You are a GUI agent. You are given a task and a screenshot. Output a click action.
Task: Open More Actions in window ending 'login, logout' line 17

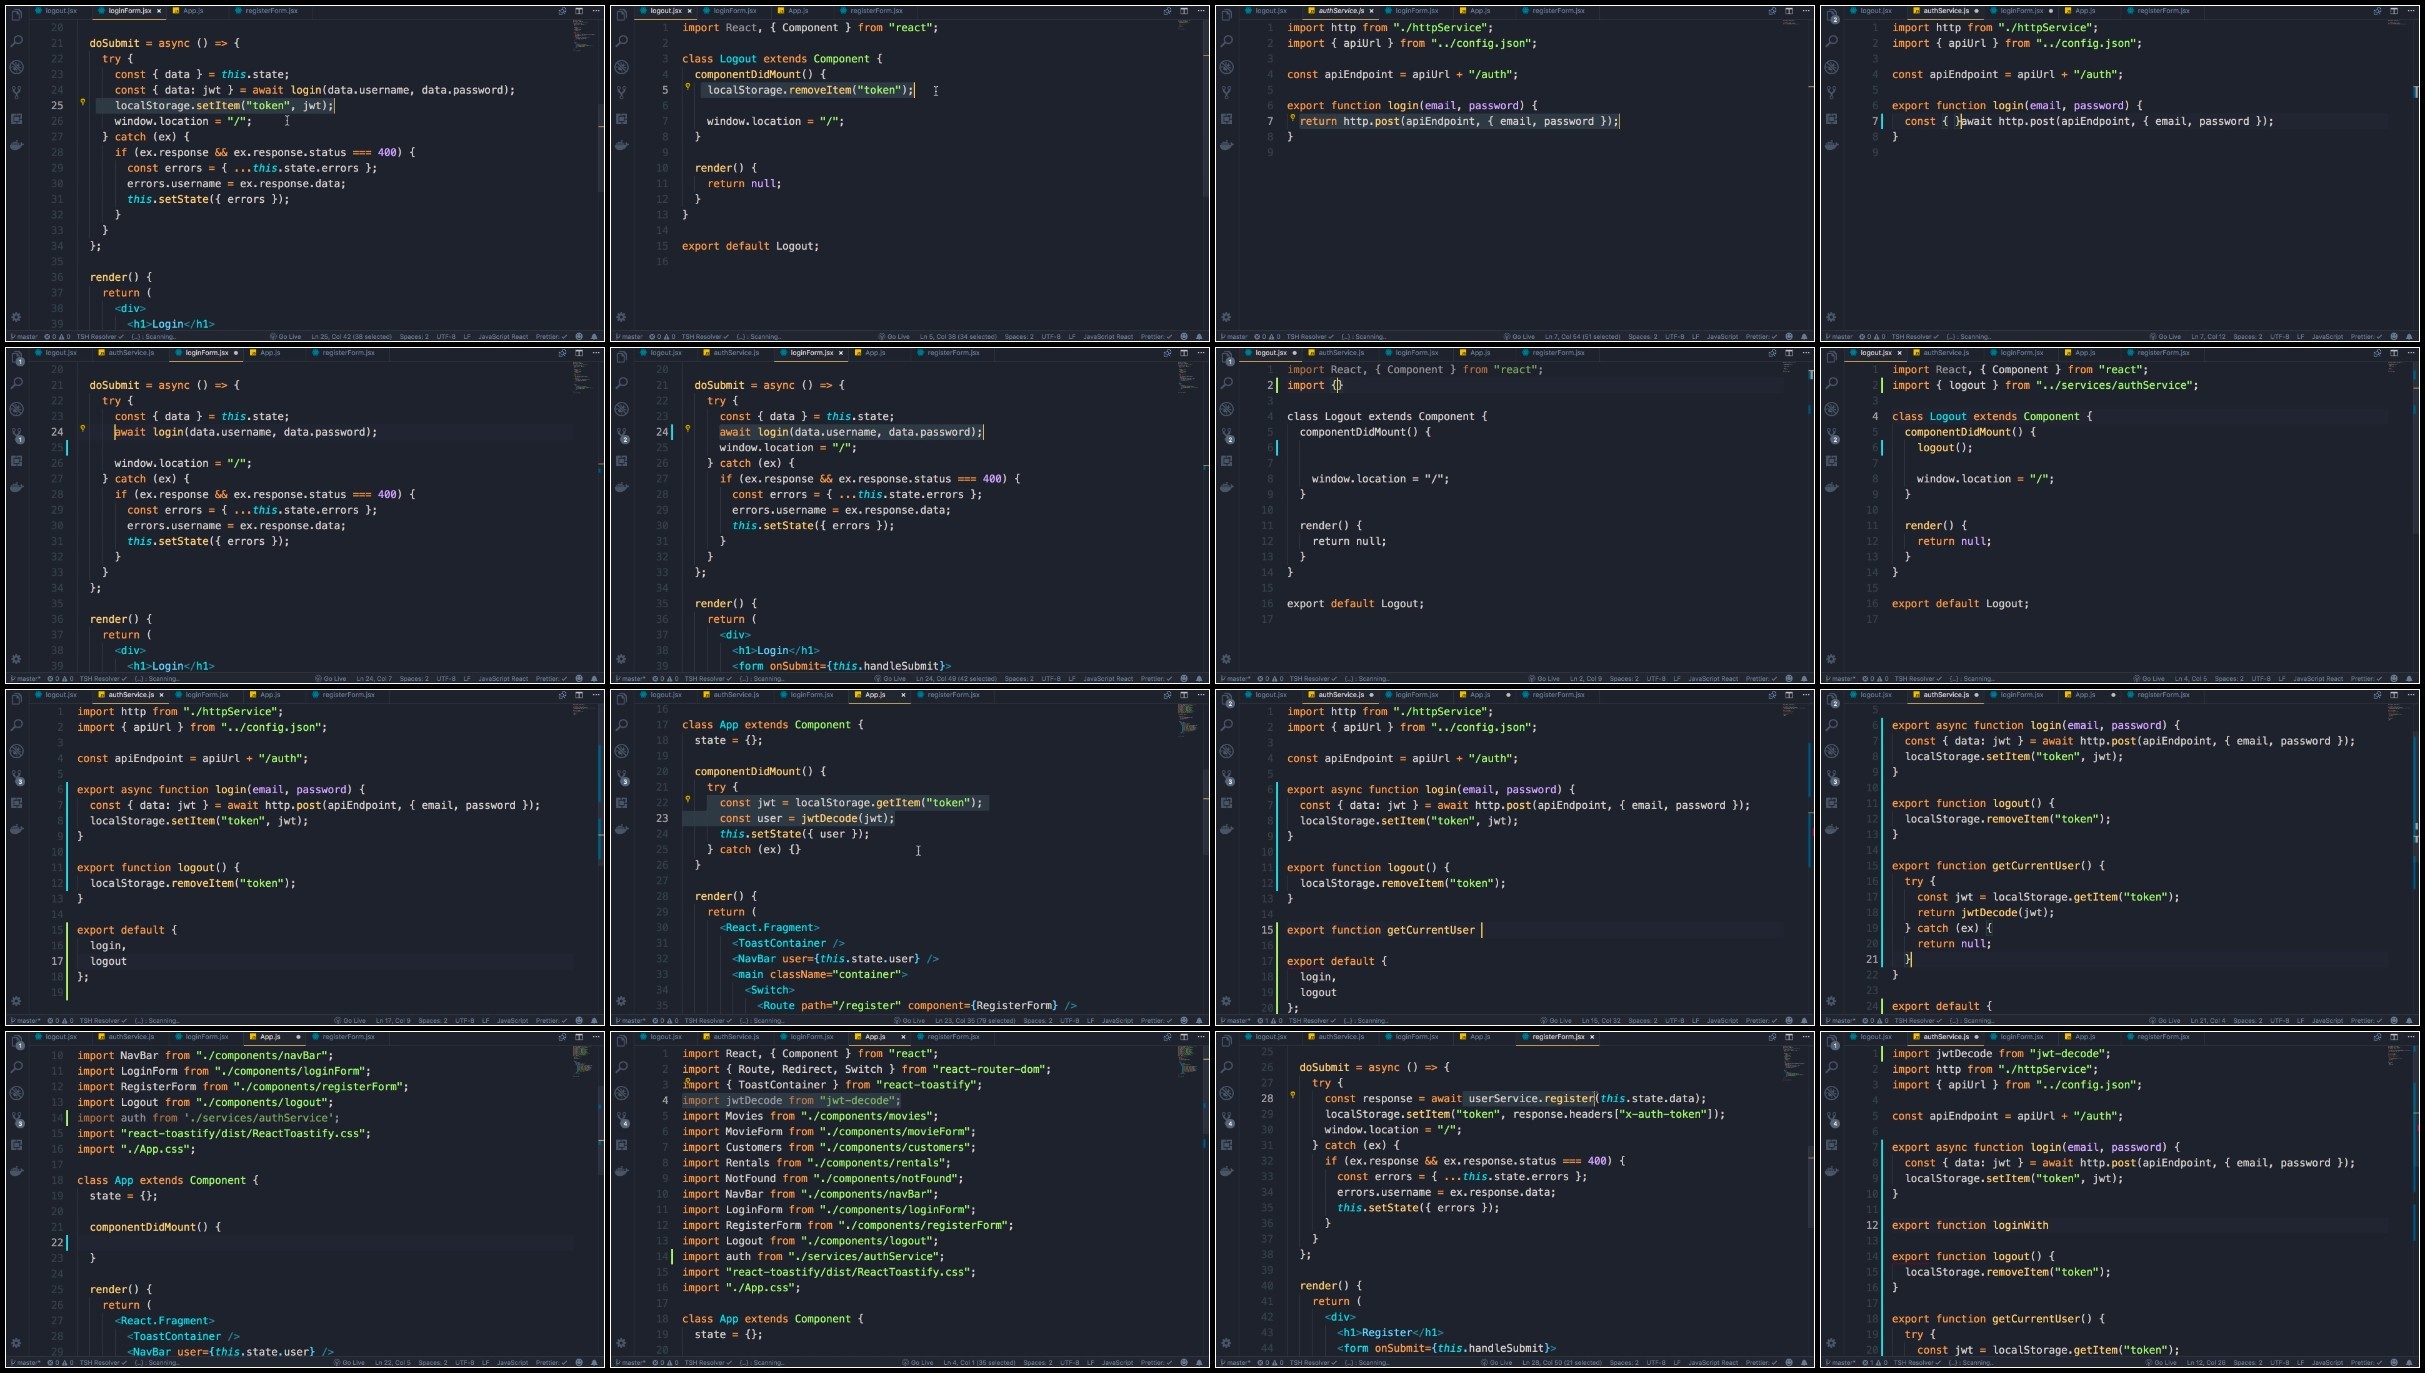[x=596, y=695]
